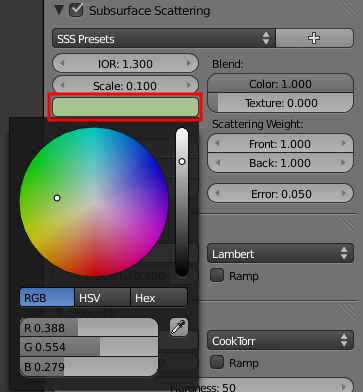Add a new SSS preset with plus icon

(314, 38)
